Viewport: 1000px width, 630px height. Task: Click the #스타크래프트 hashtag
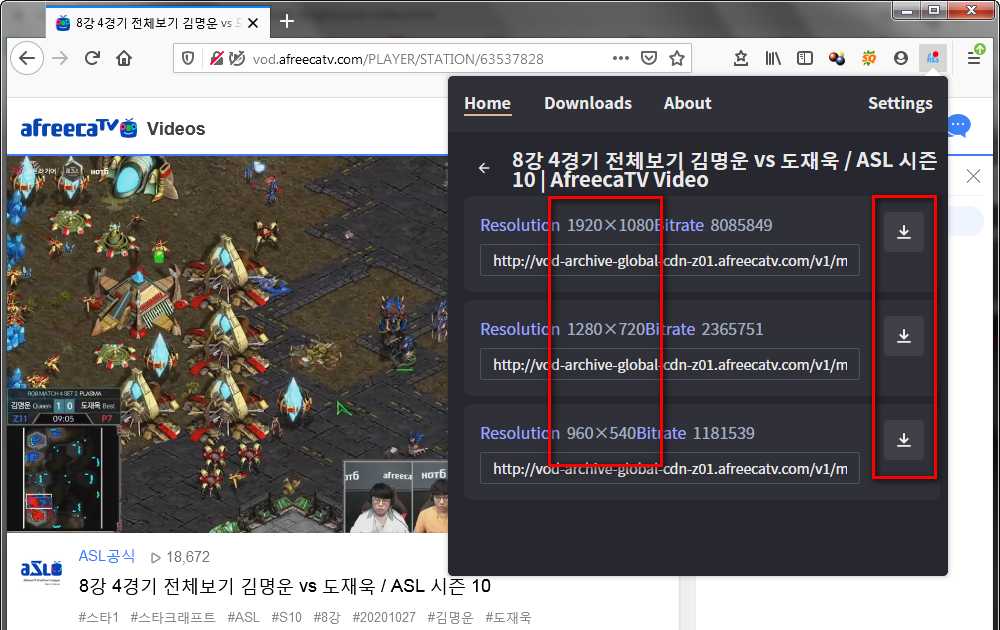(x=173, y=617)
